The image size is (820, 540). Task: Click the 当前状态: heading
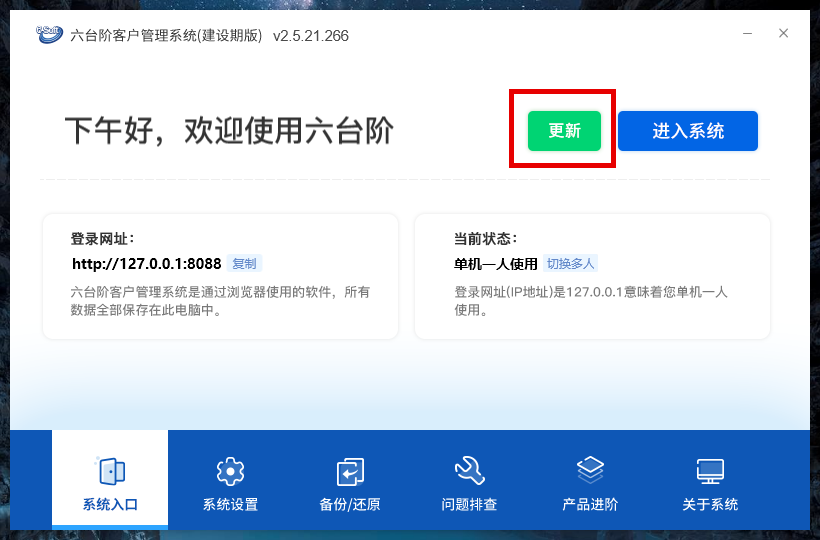pyautogui.click(x=485, y=239)
